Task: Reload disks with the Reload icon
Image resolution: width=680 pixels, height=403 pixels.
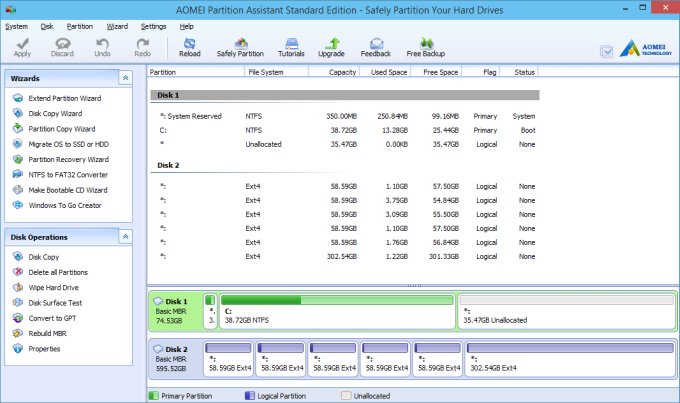Action: (x=190, y=43)
